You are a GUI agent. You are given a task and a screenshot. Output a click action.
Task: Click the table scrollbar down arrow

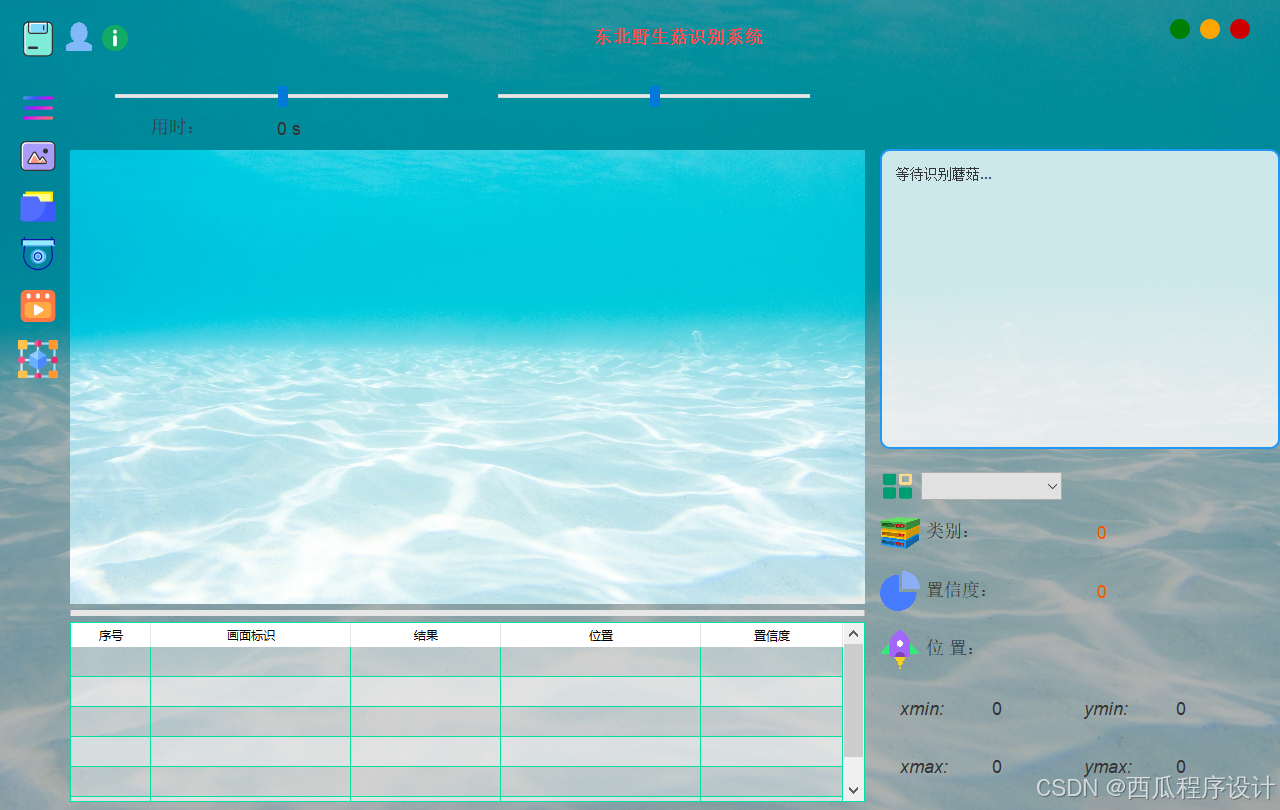click(853, 790)
